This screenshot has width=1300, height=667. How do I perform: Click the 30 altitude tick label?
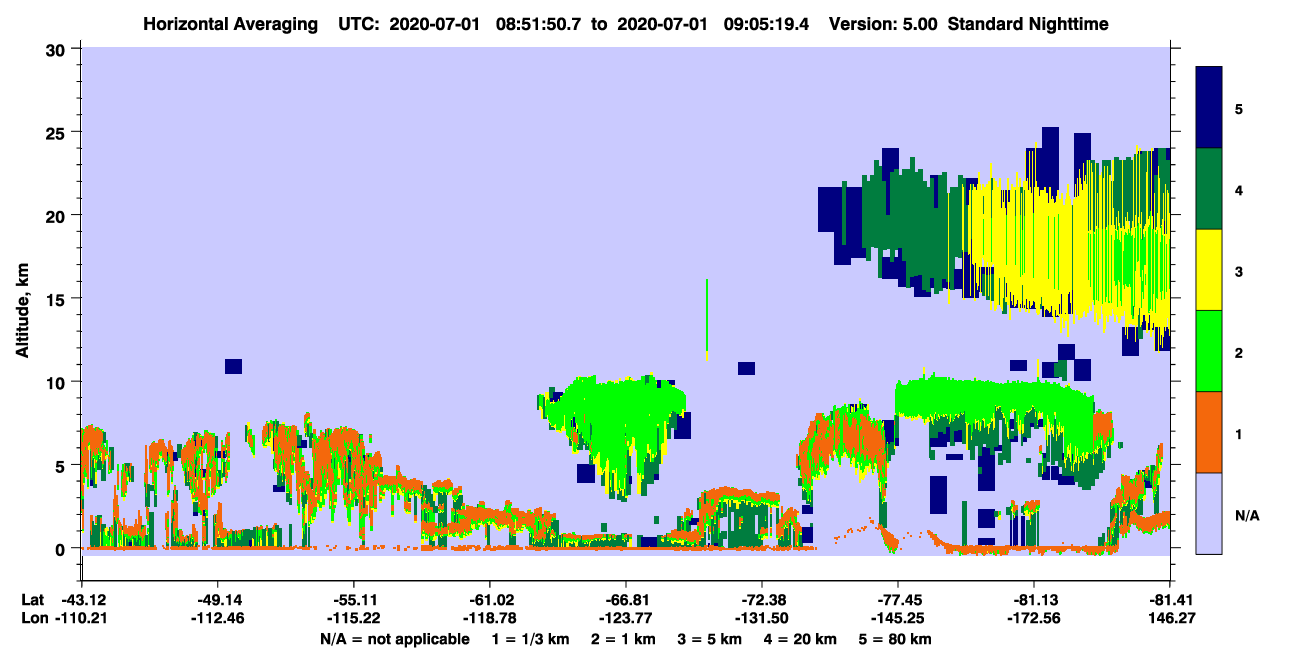pos(57,48)
